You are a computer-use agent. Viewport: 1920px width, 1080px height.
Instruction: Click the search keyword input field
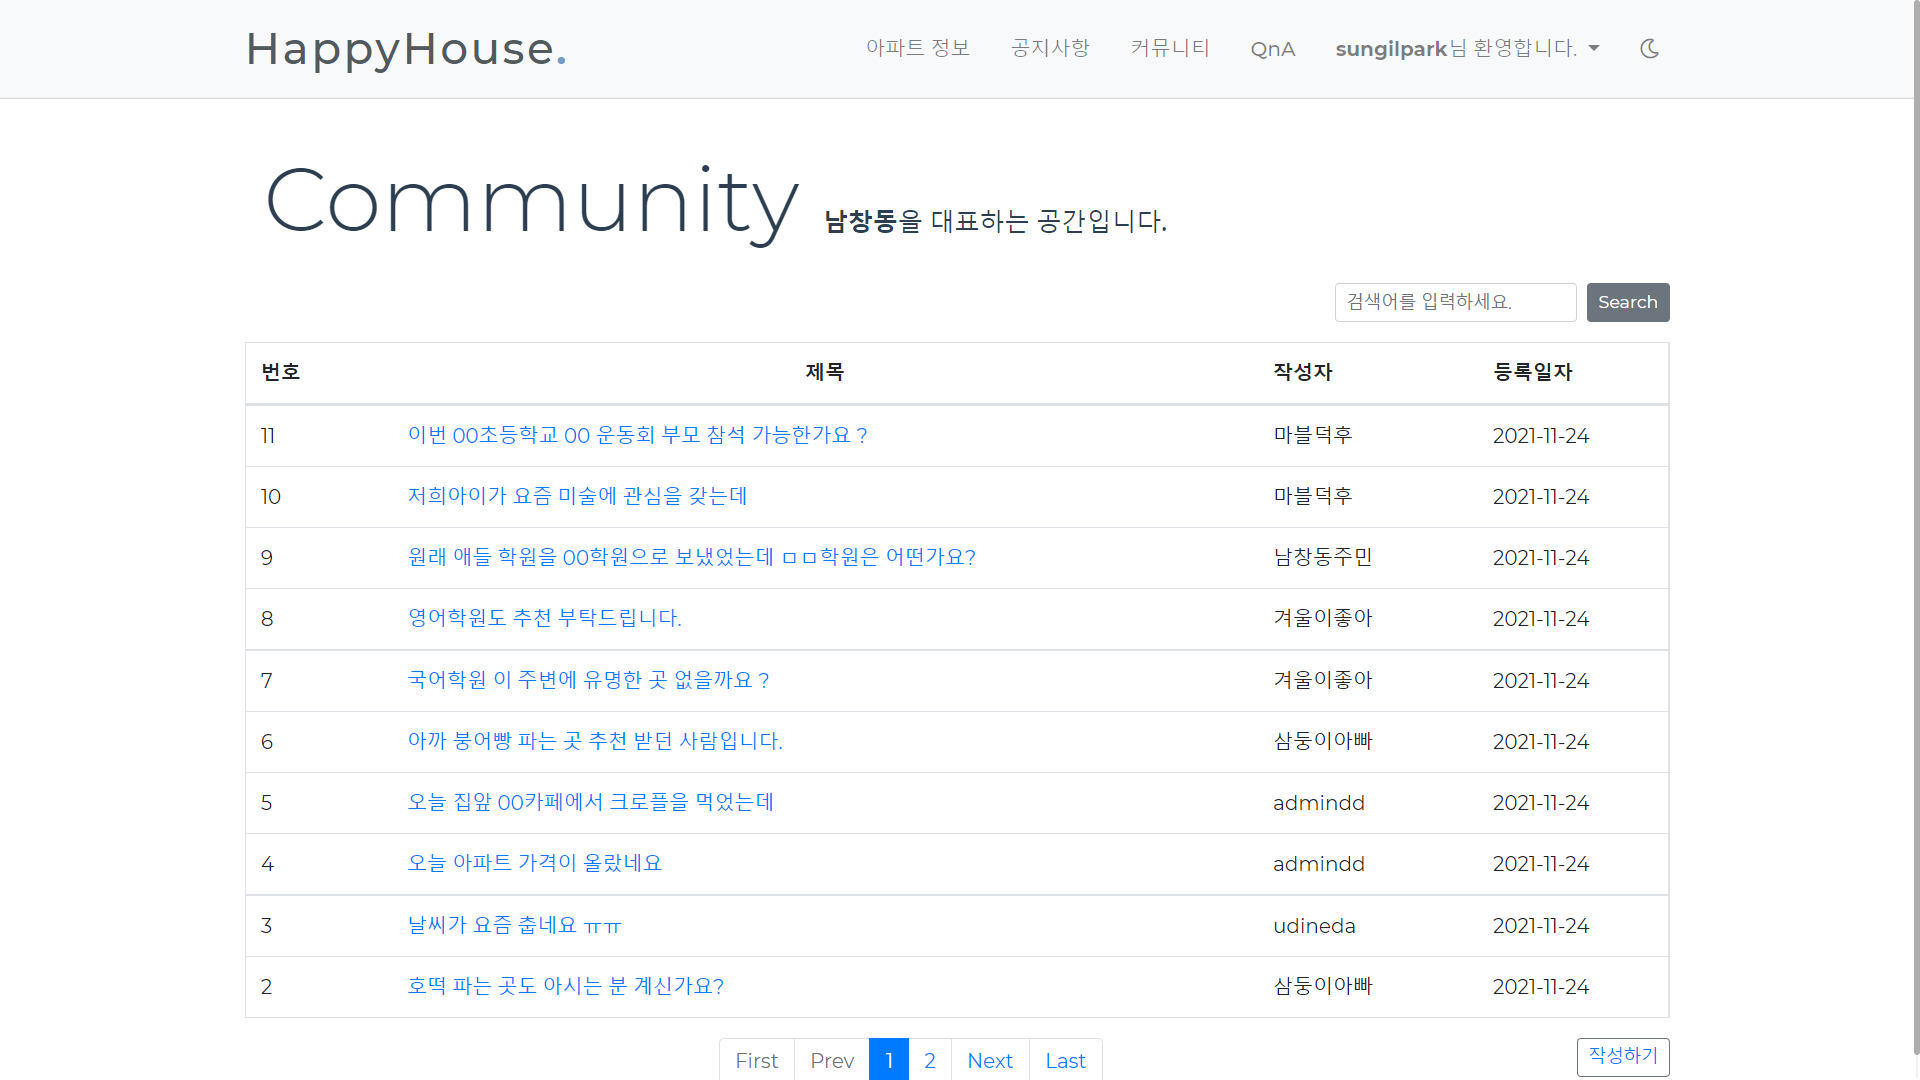click(1455, 302)
